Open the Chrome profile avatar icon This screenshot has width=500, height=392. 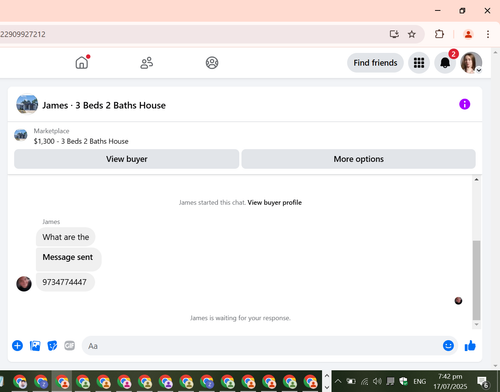[x=468, y=34]
